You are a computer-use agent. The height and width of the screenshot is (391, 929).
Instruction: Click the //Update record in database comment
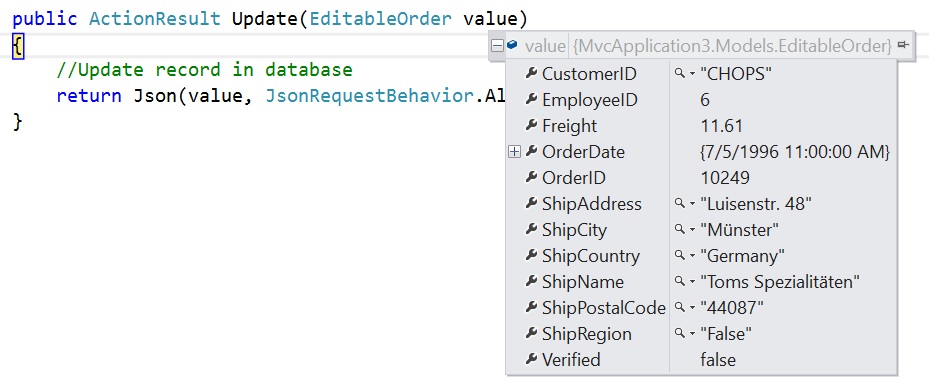pyautogui.click(x=204, y=70)
